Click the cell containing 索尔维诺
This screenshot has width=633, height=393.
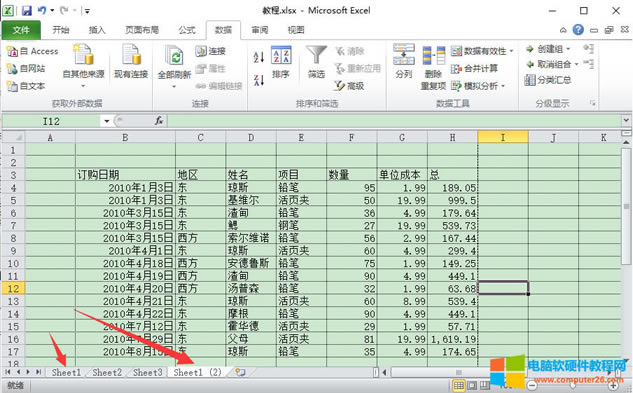click(x=251, y=238)
